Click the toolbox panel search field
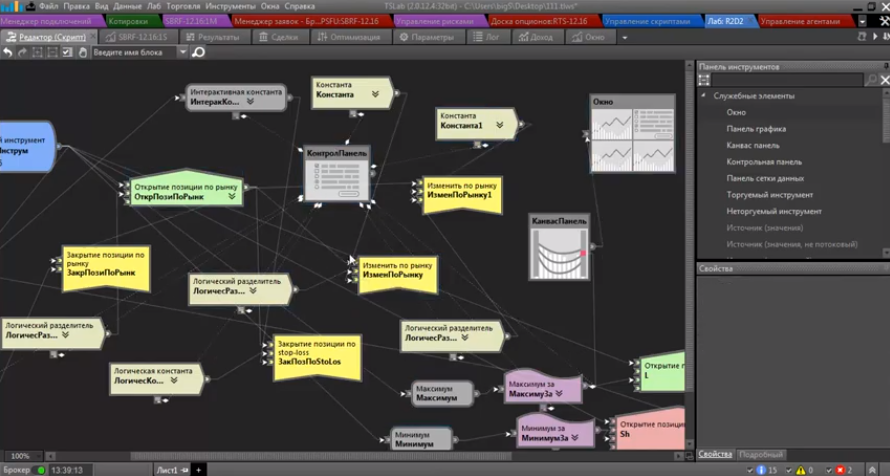Image resolution: width=890 pixels, height=476 pixels. pyautogui.click(x=788, y=80)
